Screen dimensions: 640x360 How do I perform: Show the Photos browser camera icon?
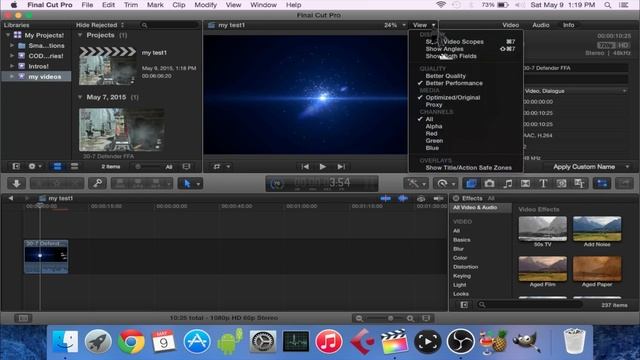[x=489, y=184]
